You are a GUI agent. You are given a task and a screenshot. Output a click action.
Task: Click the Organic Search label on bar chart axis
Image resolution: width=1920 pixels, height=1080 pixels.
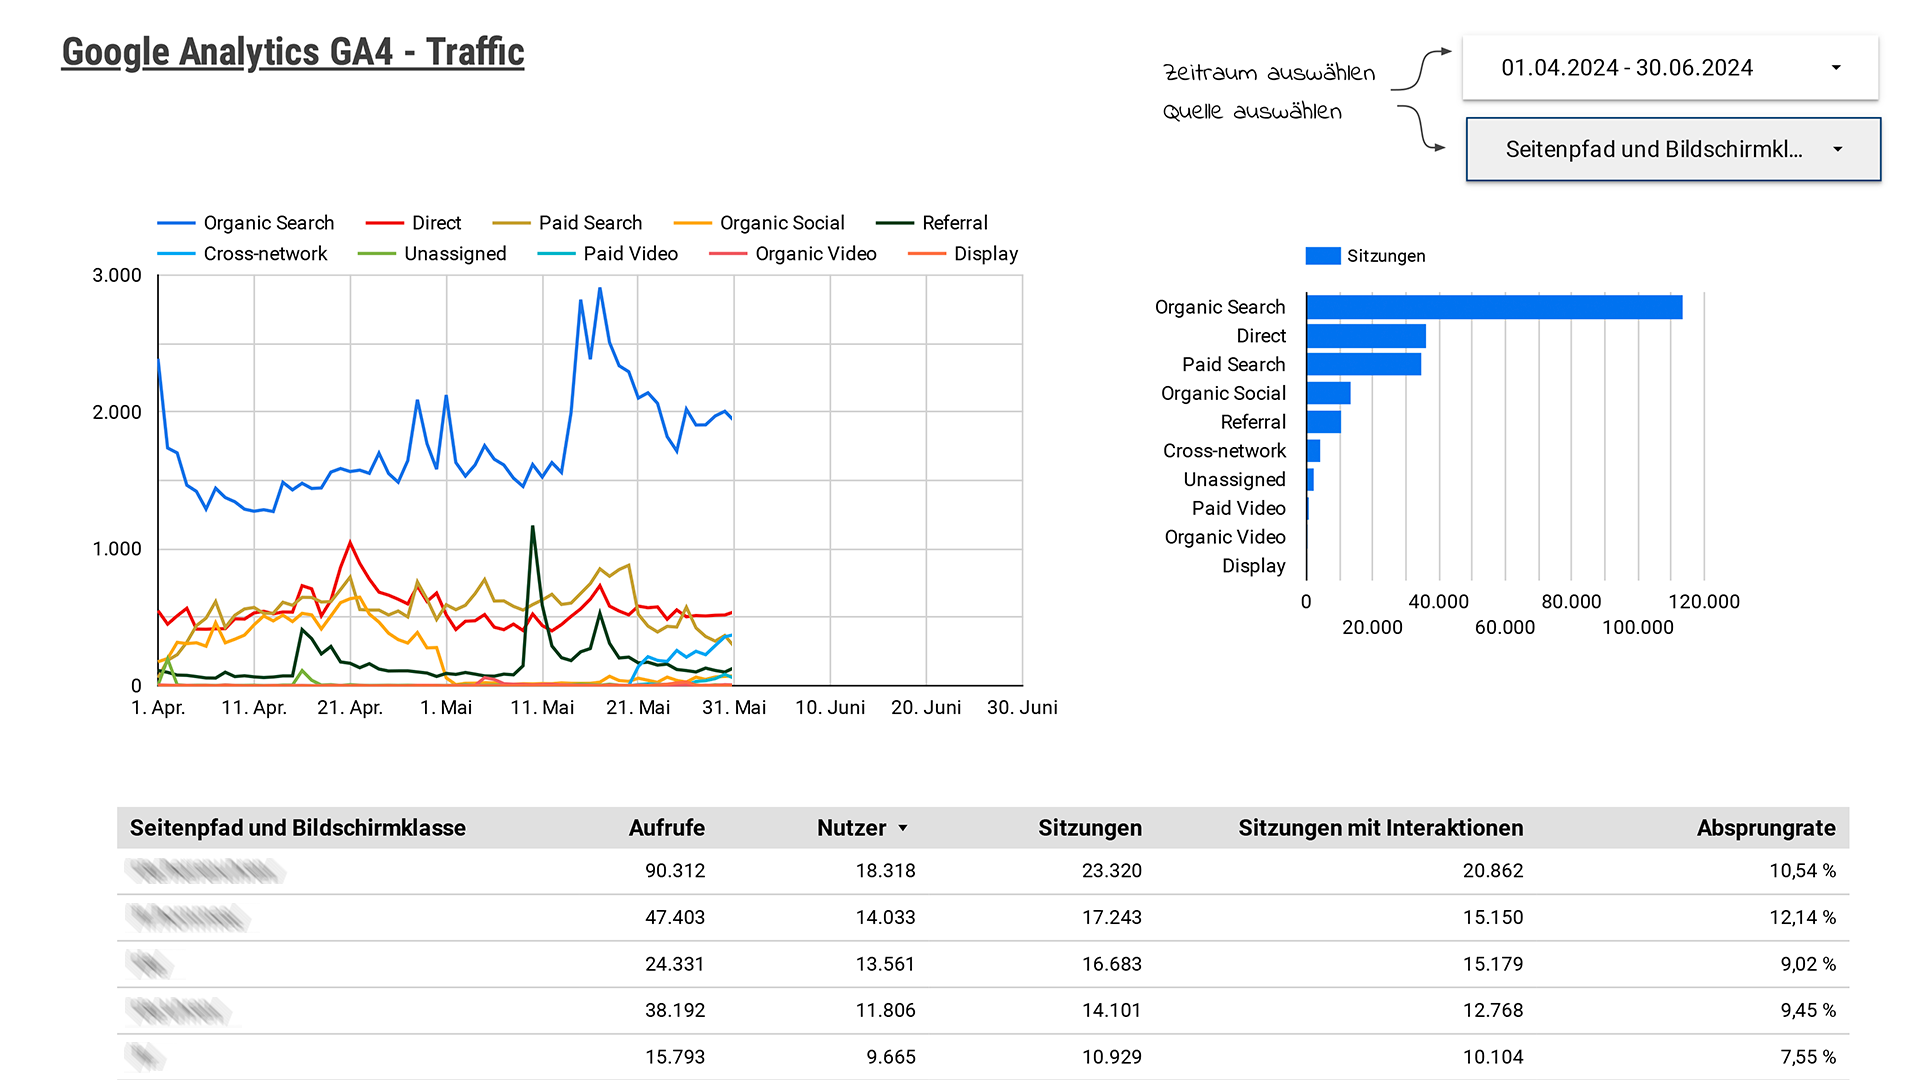click(x=1220, y=307)
